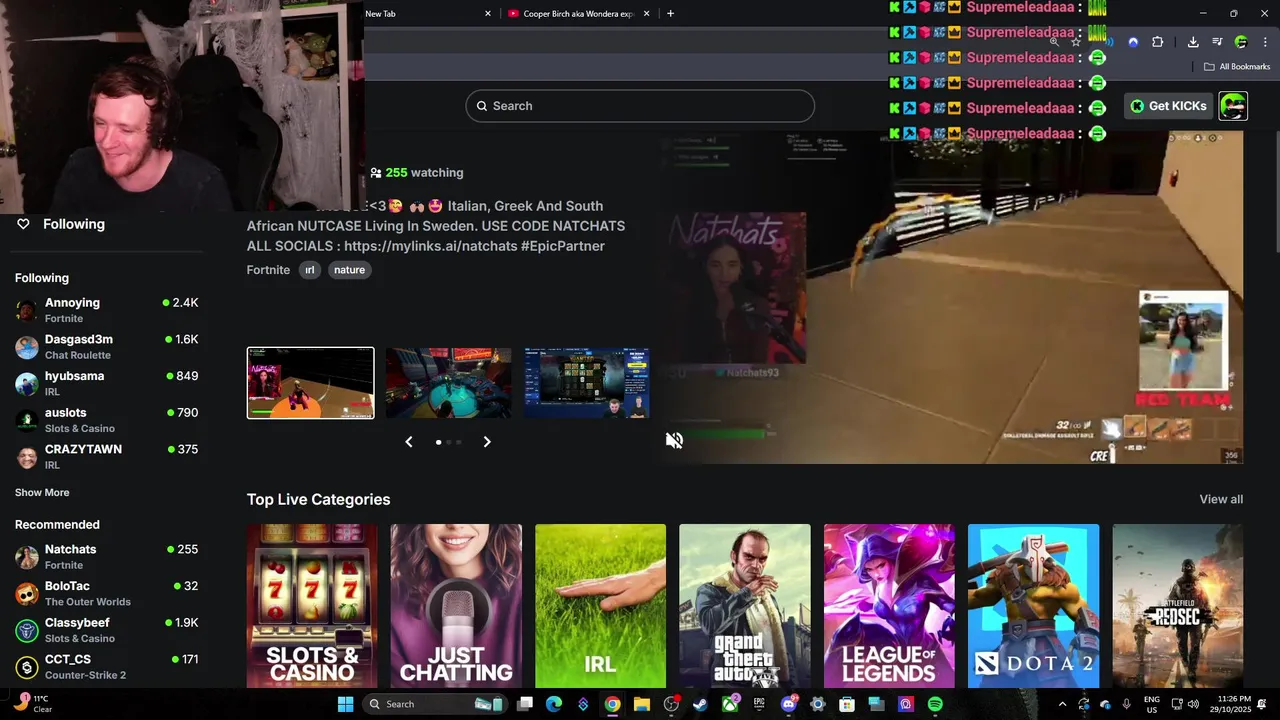
Task: Select the irl stream tag
Action: point(310,270)
